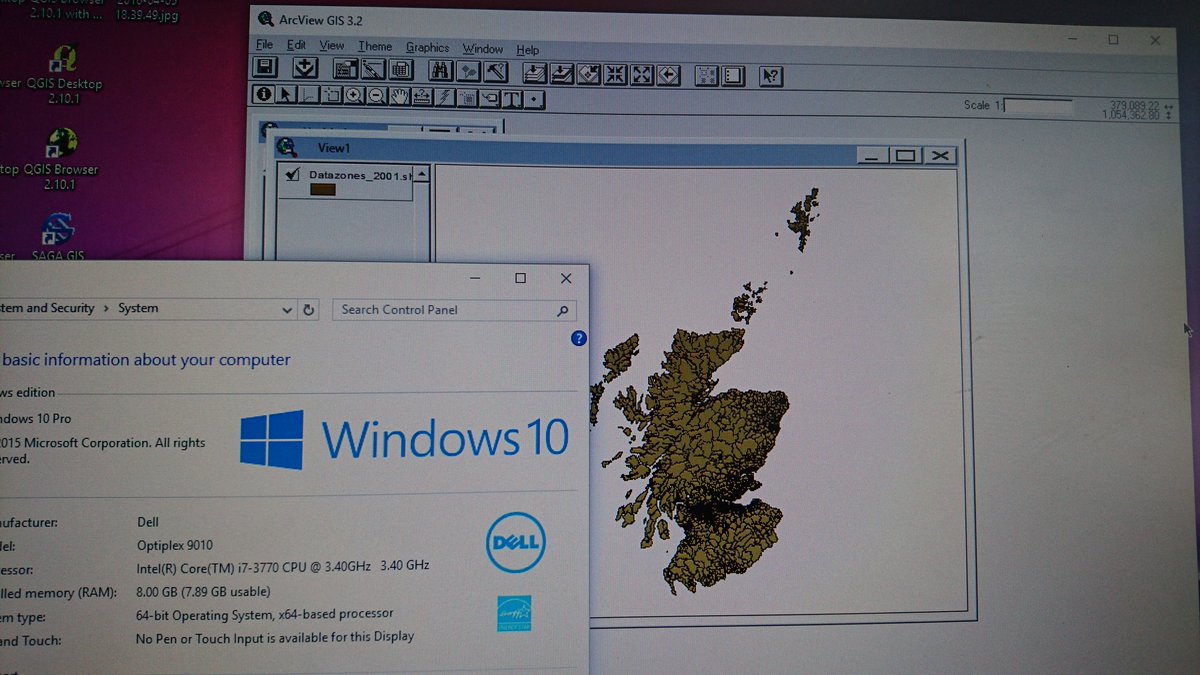The height and width of the screenshot is (675, 1200).
Task: Select the Pan hand tool
Action: point(399,97)
